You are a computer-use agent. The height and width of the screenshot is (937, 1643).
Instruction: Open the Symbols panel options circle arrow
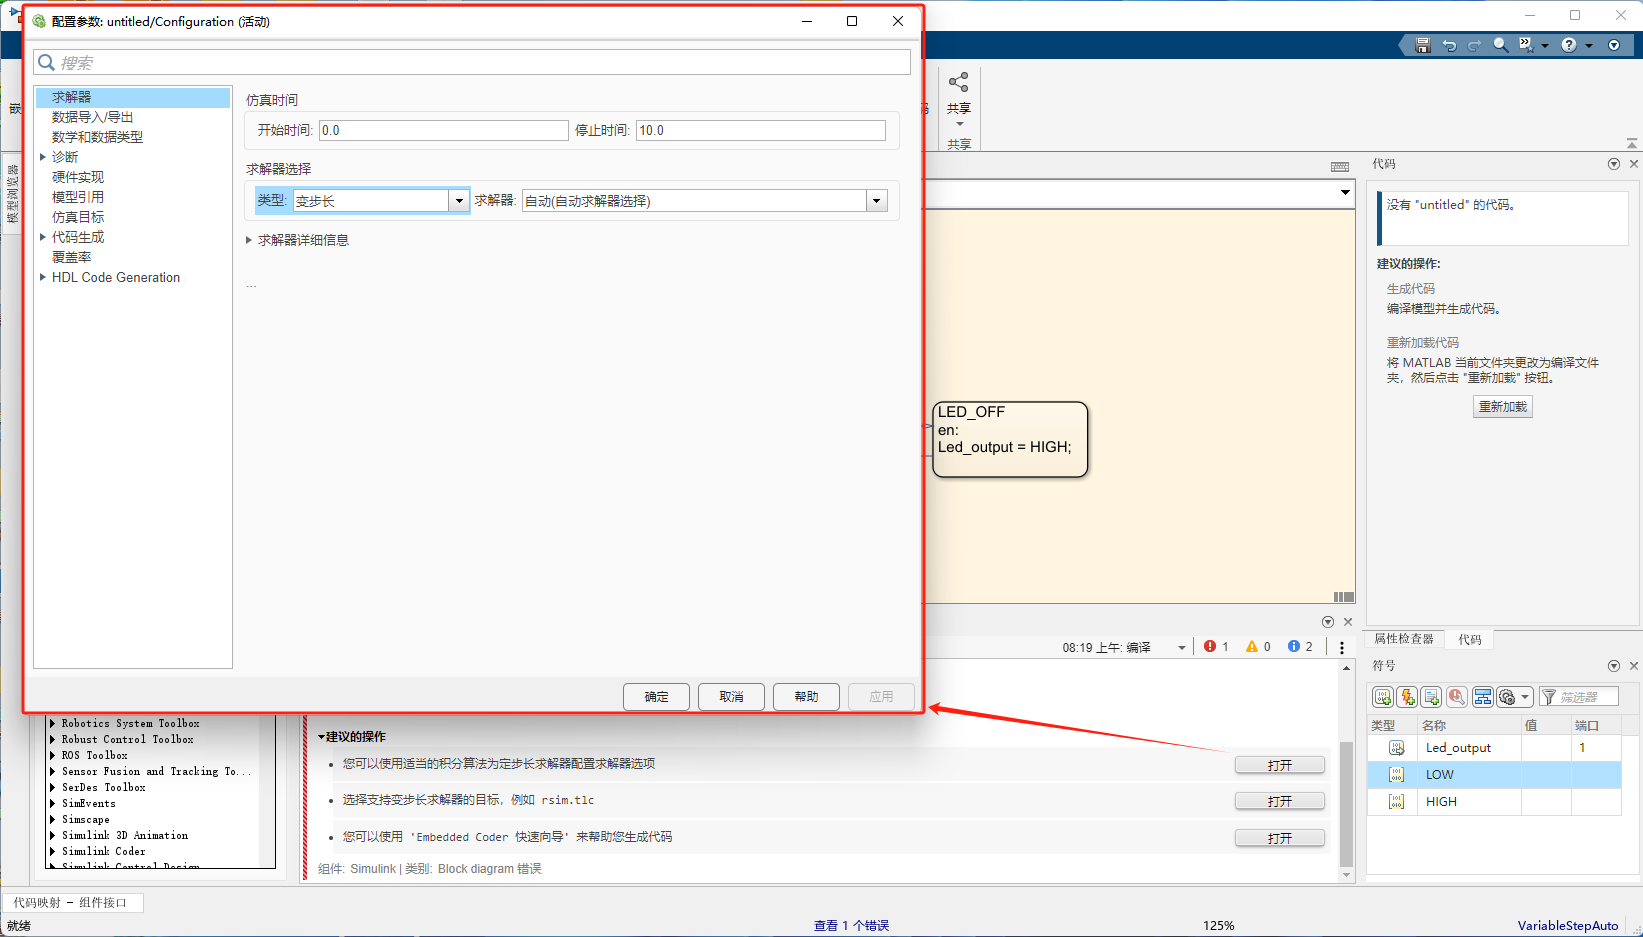coord(1614,666)
